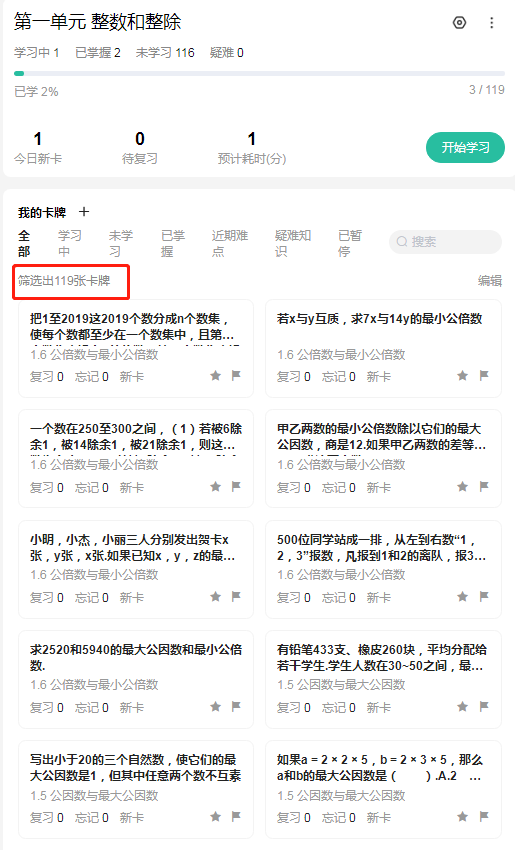The image size is (515, 850).
Task: Star the 把1至2019 card
Action: [215, 375]
